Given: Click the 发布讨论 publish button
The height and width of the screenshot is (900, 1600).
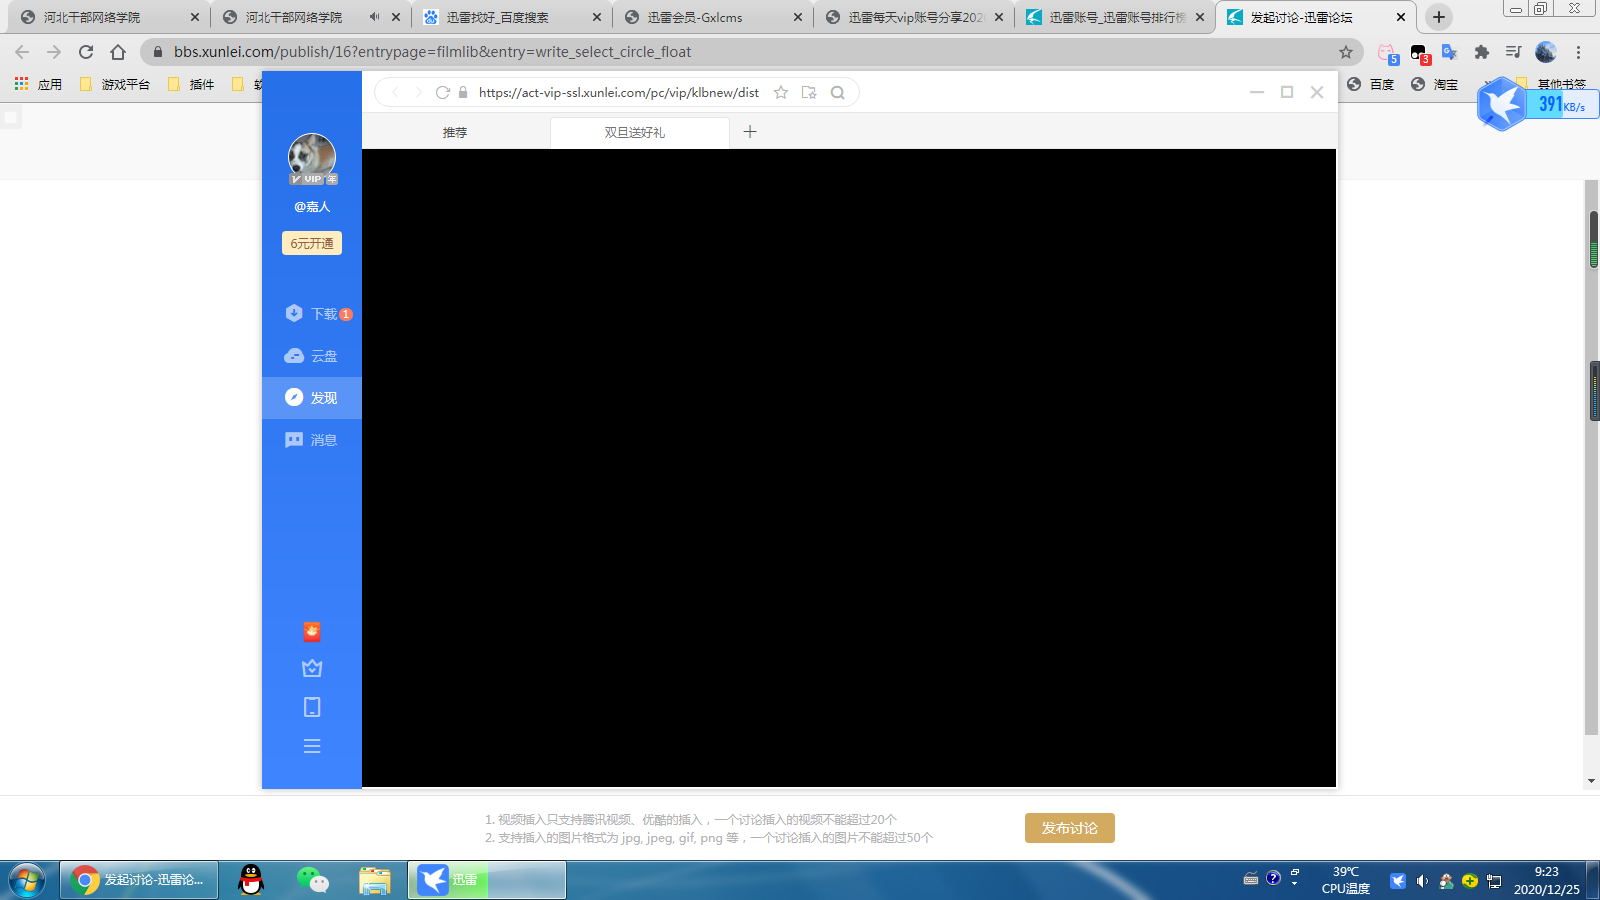Looking at the screenshot, I should 1069,828.
